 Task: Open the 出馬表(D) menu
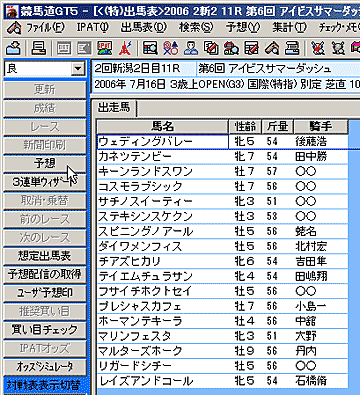(x=144, y=27)
